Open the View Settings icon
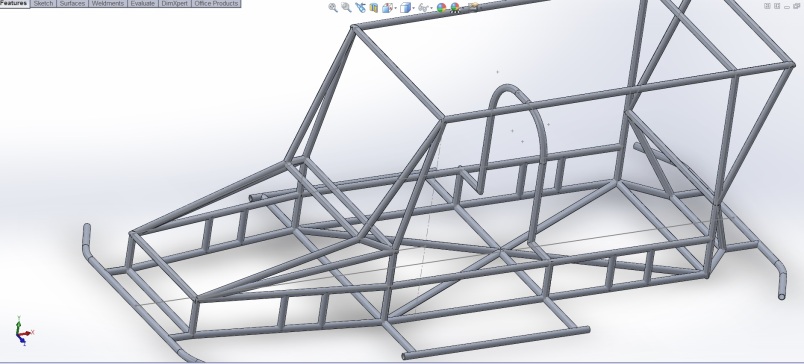 pyautogui.click(x=473, y=6)
